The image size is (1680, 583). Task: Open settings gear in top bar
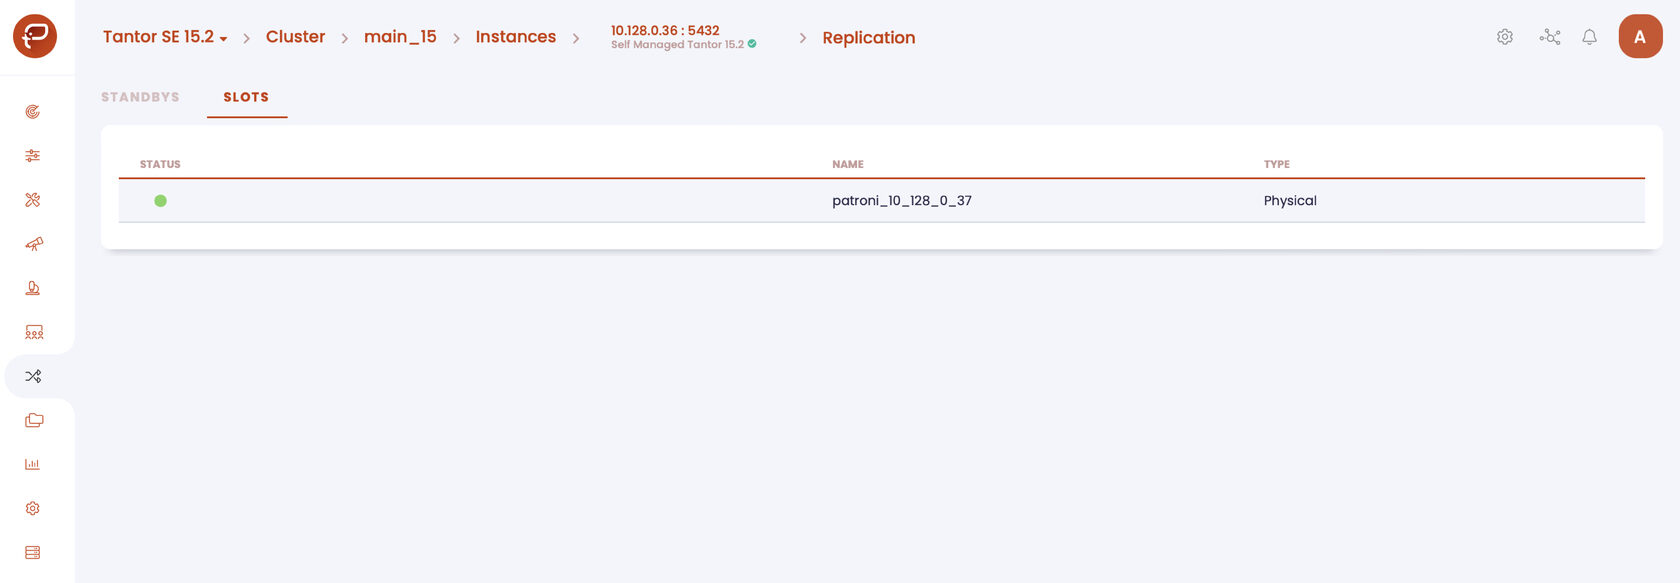(x=1505, y=37)
